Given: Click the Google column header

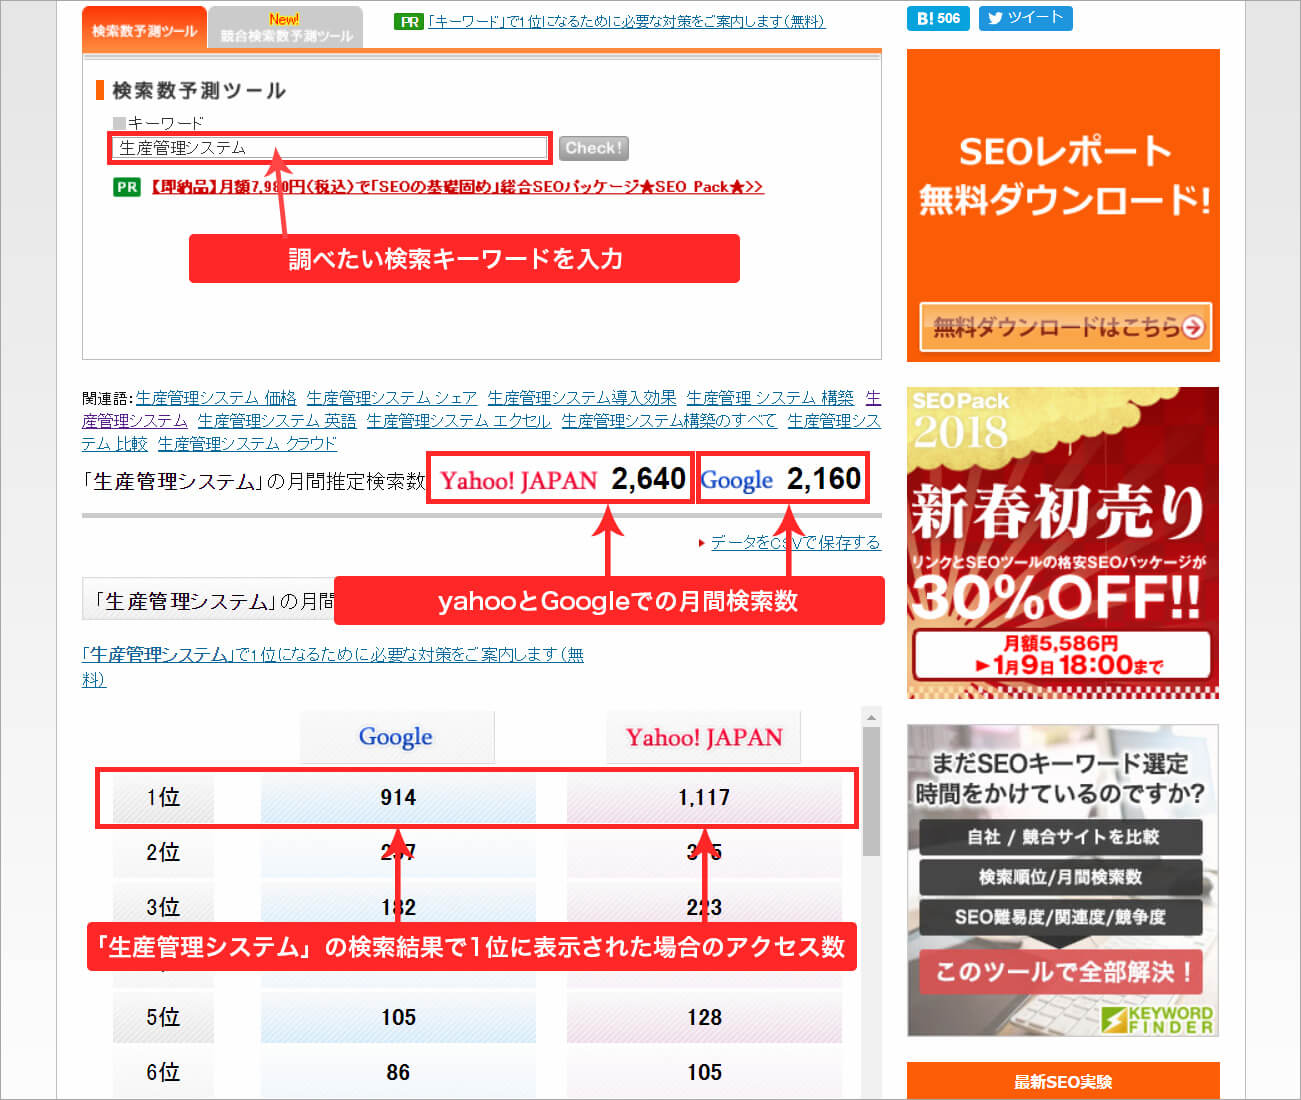Looking at the screenshot, I should click(x=396, y=738).
